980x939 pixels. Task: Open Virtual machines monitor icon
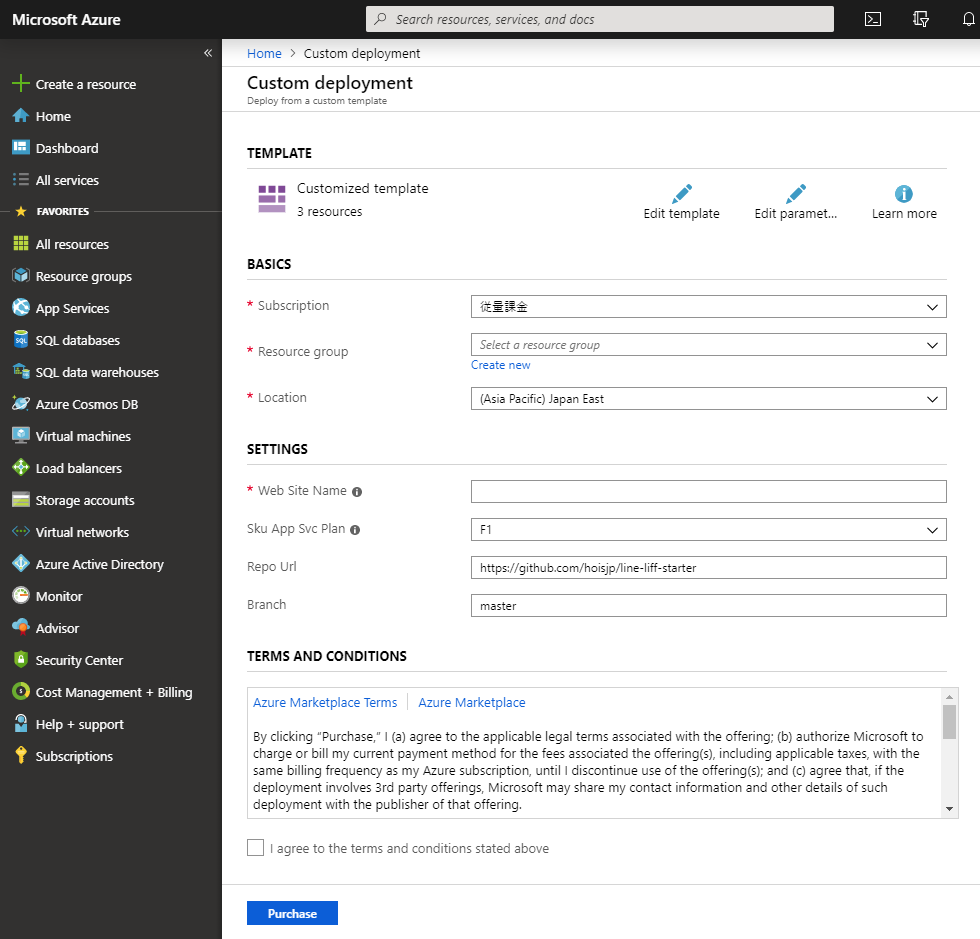point(21,436)
